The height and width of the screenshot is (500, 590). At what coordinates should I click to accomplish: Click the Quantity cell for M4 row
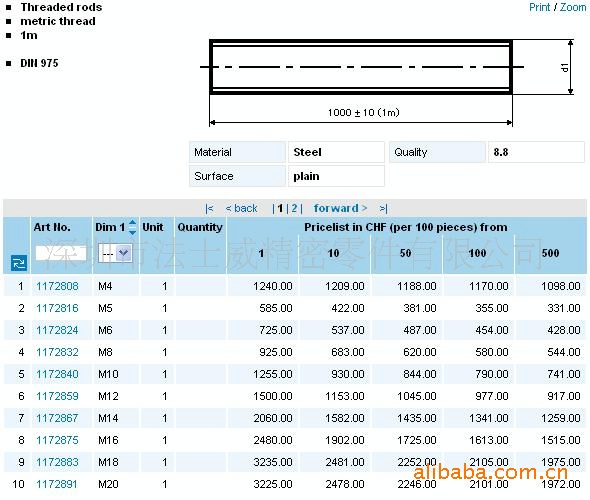pyautogui.click(x=201, y=286)
